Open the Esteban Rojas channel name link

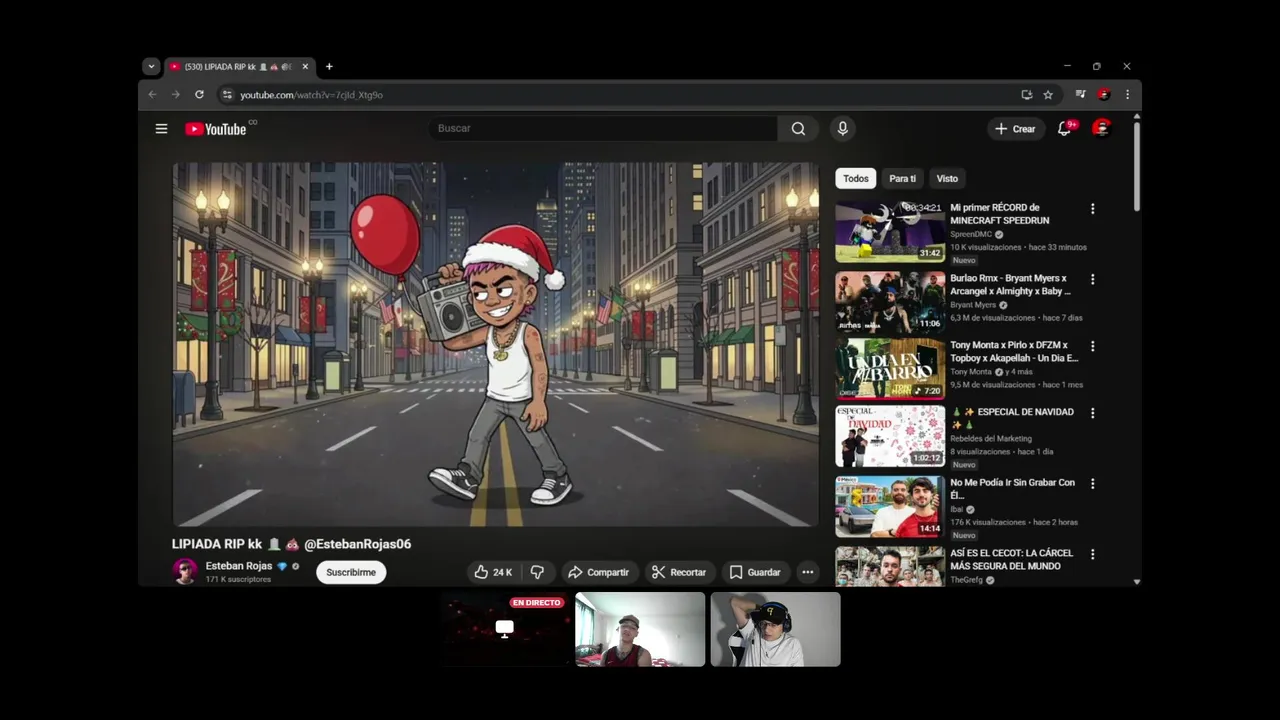point(238,566)
